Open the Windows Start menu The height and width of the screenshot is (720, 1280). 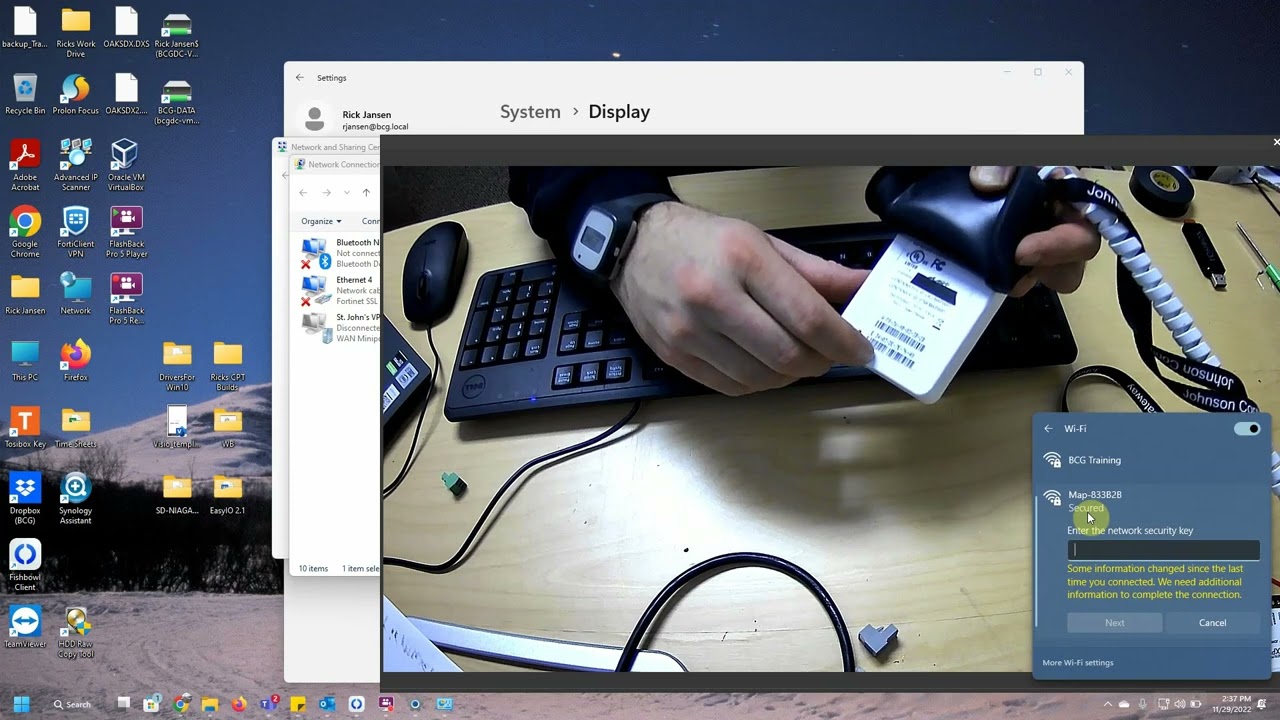[21, 704]
